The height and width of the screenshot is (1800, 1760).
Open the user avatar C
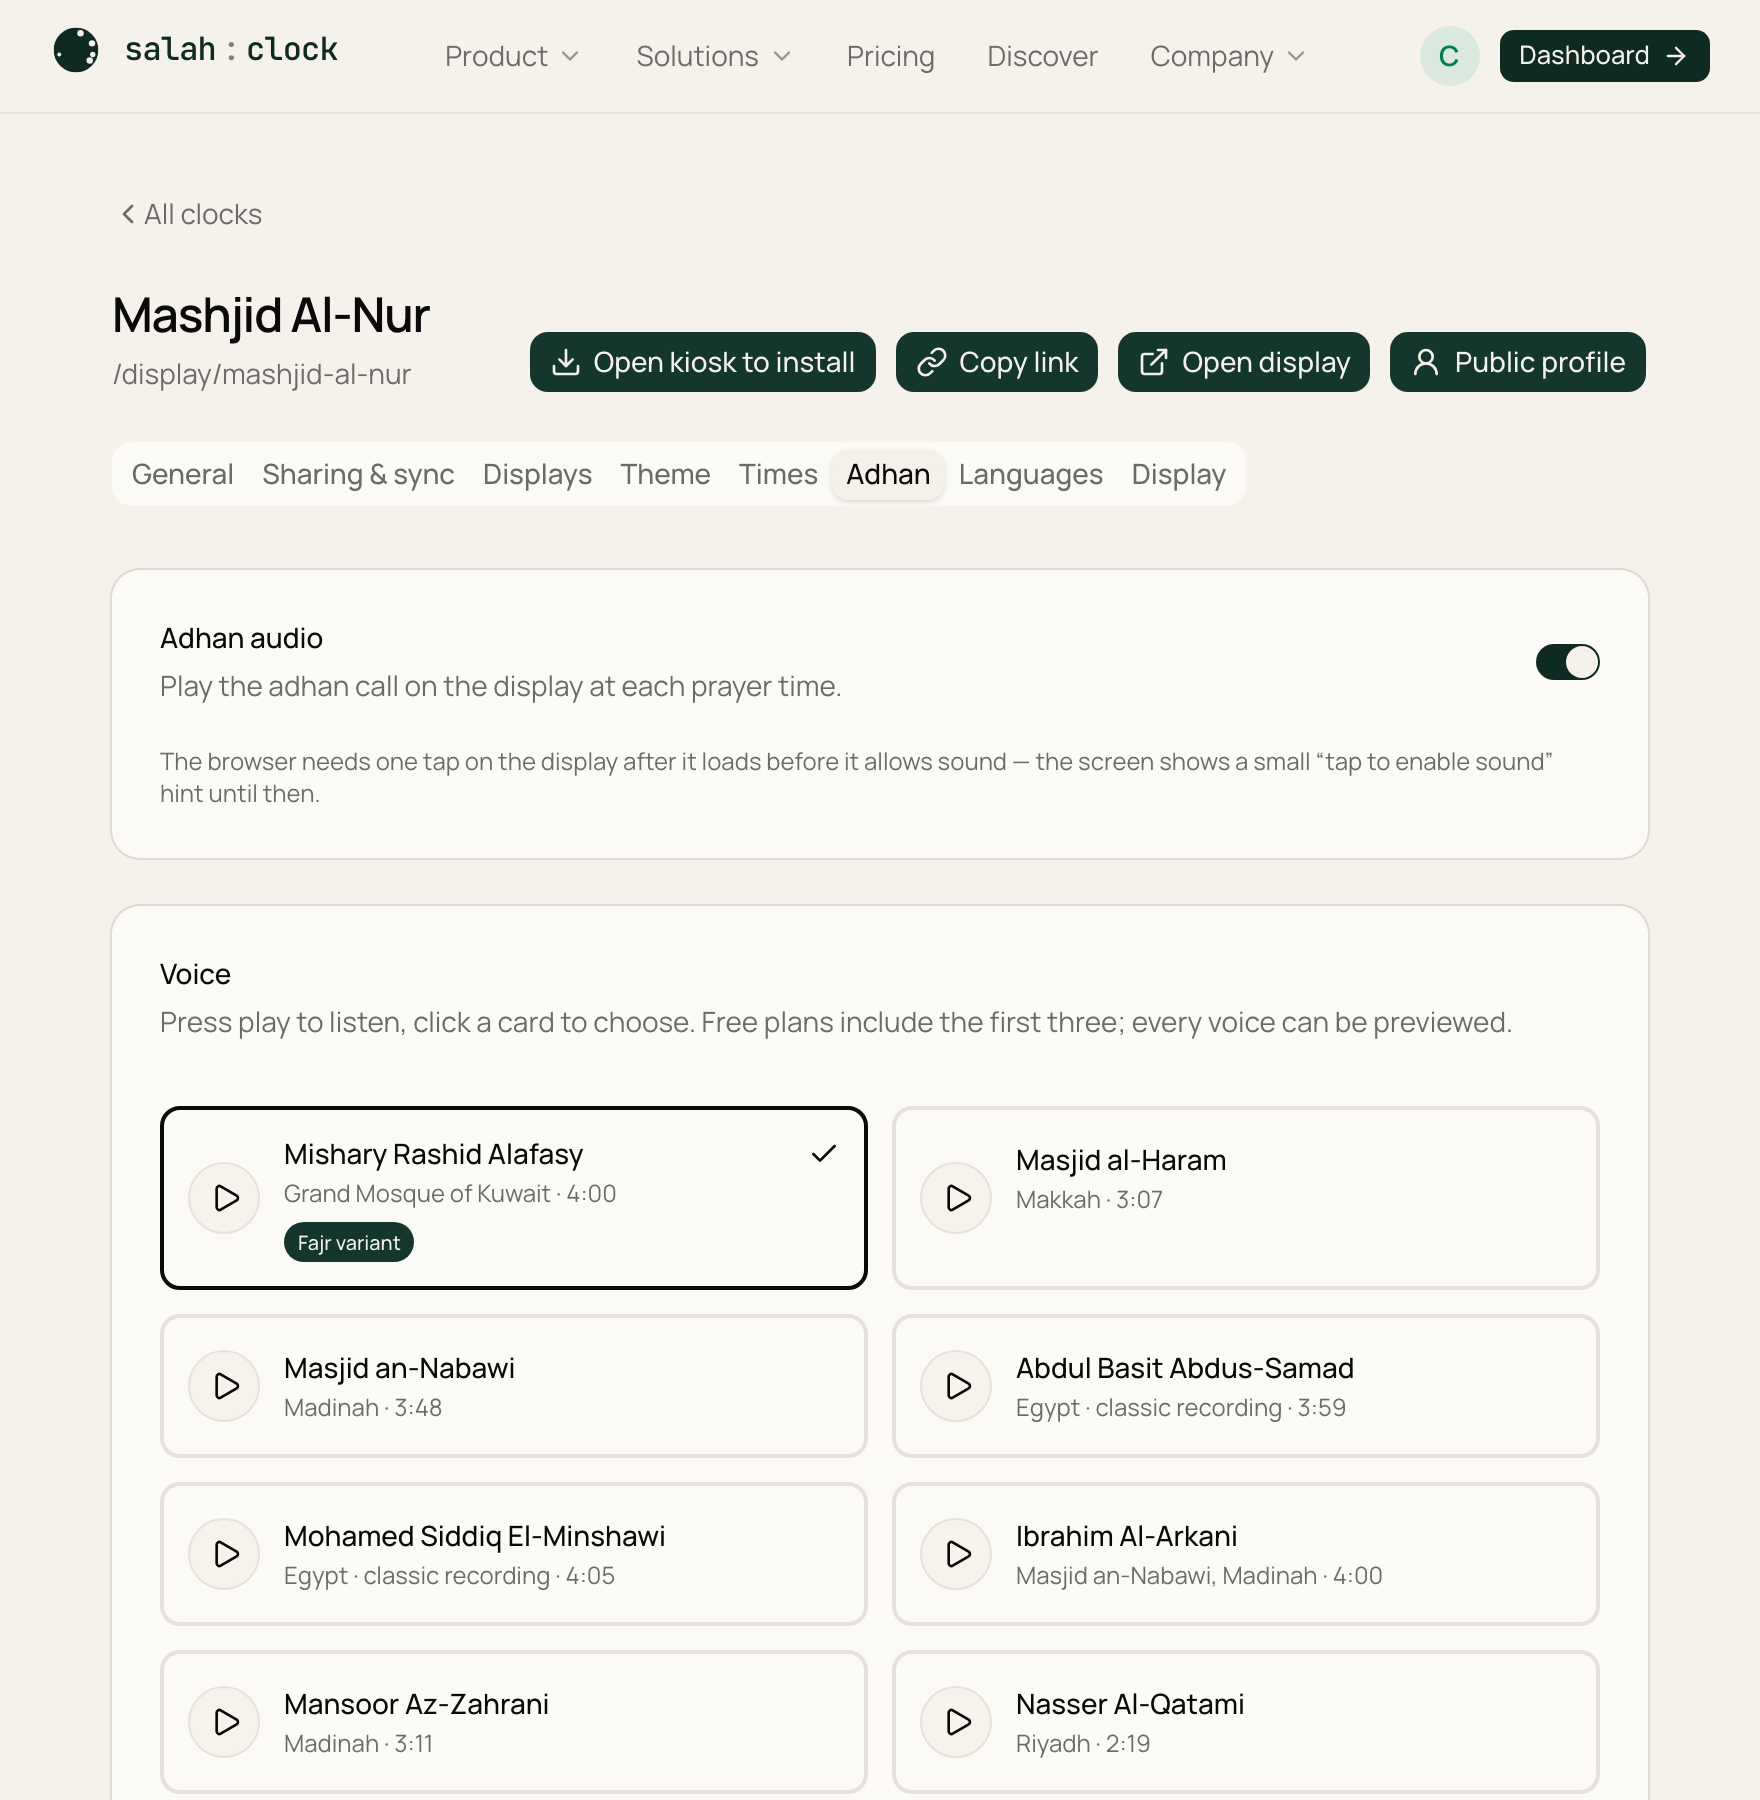pyautogui.click(x=1449, y=56)
